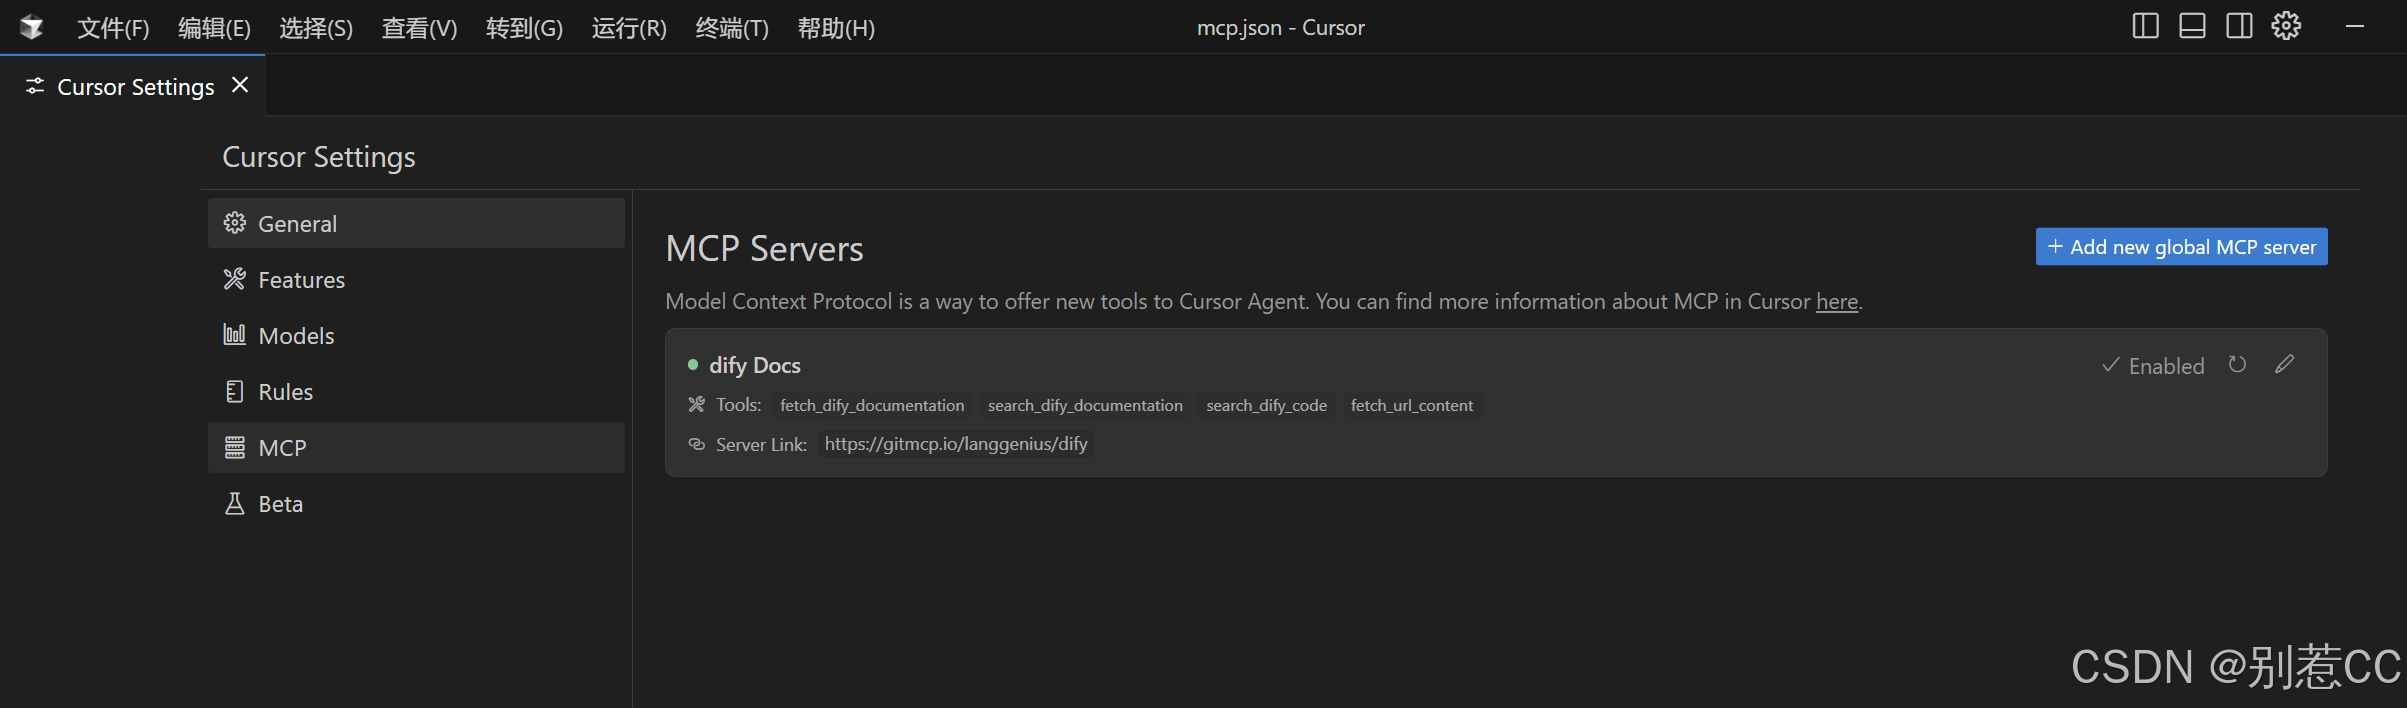Click the search_dify_documentation tool tag

[1085, 405]
